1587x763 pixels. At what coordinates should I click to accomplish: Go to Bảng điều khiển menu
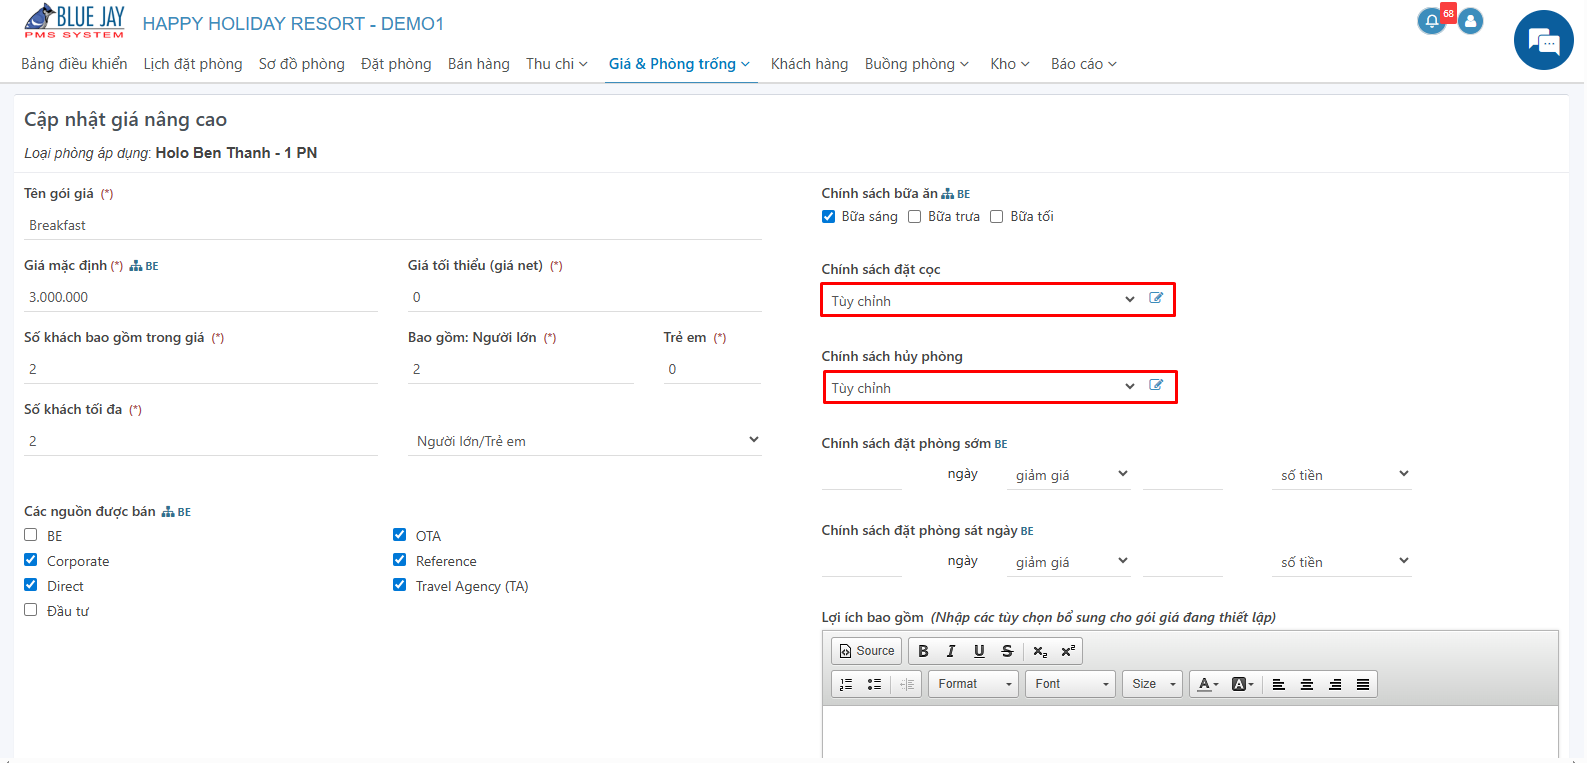pyautogui.click(x=74, y=64)
